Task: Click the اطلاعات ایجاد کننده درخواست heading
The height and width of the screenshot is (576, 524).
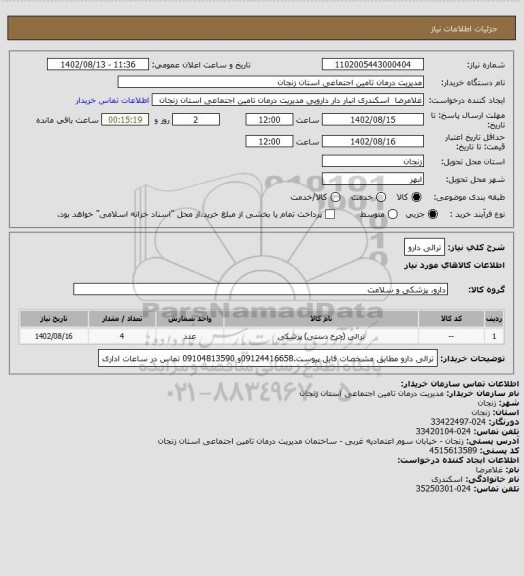Action: (x=458, y=460)
